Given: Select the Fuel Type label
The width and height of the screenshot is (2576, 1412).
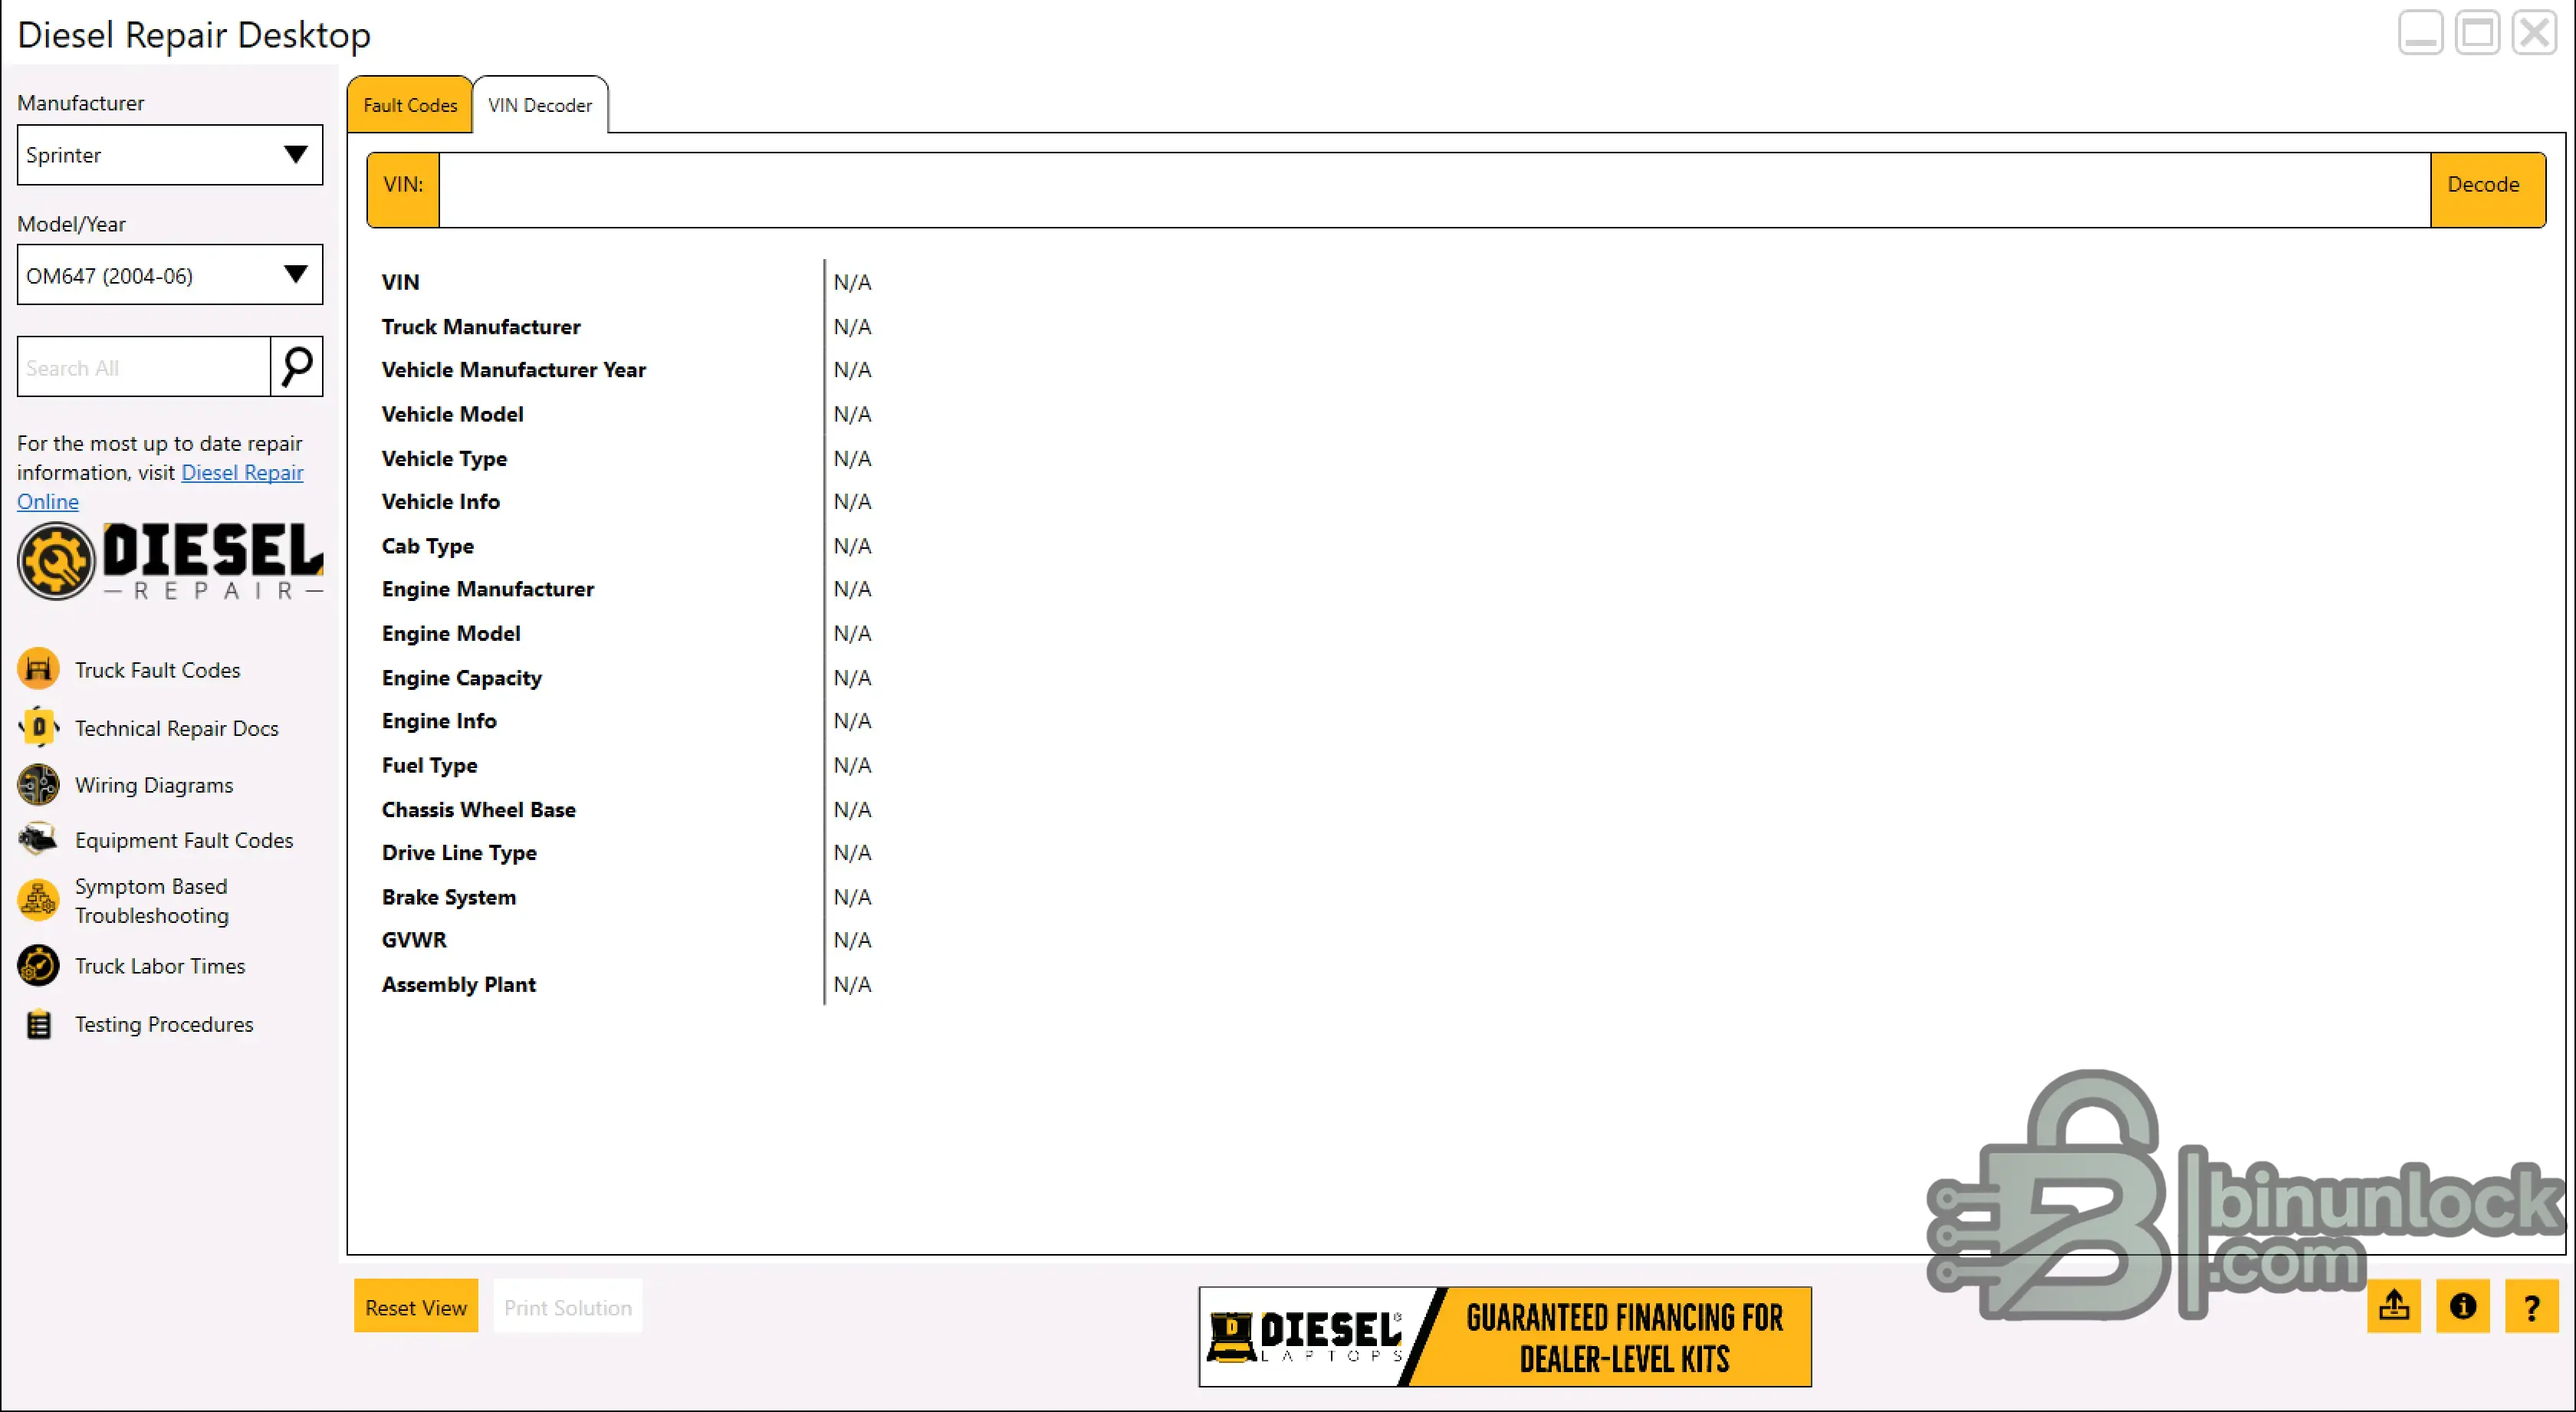Looking at the screenshot, I should click(x=430, y=765).
